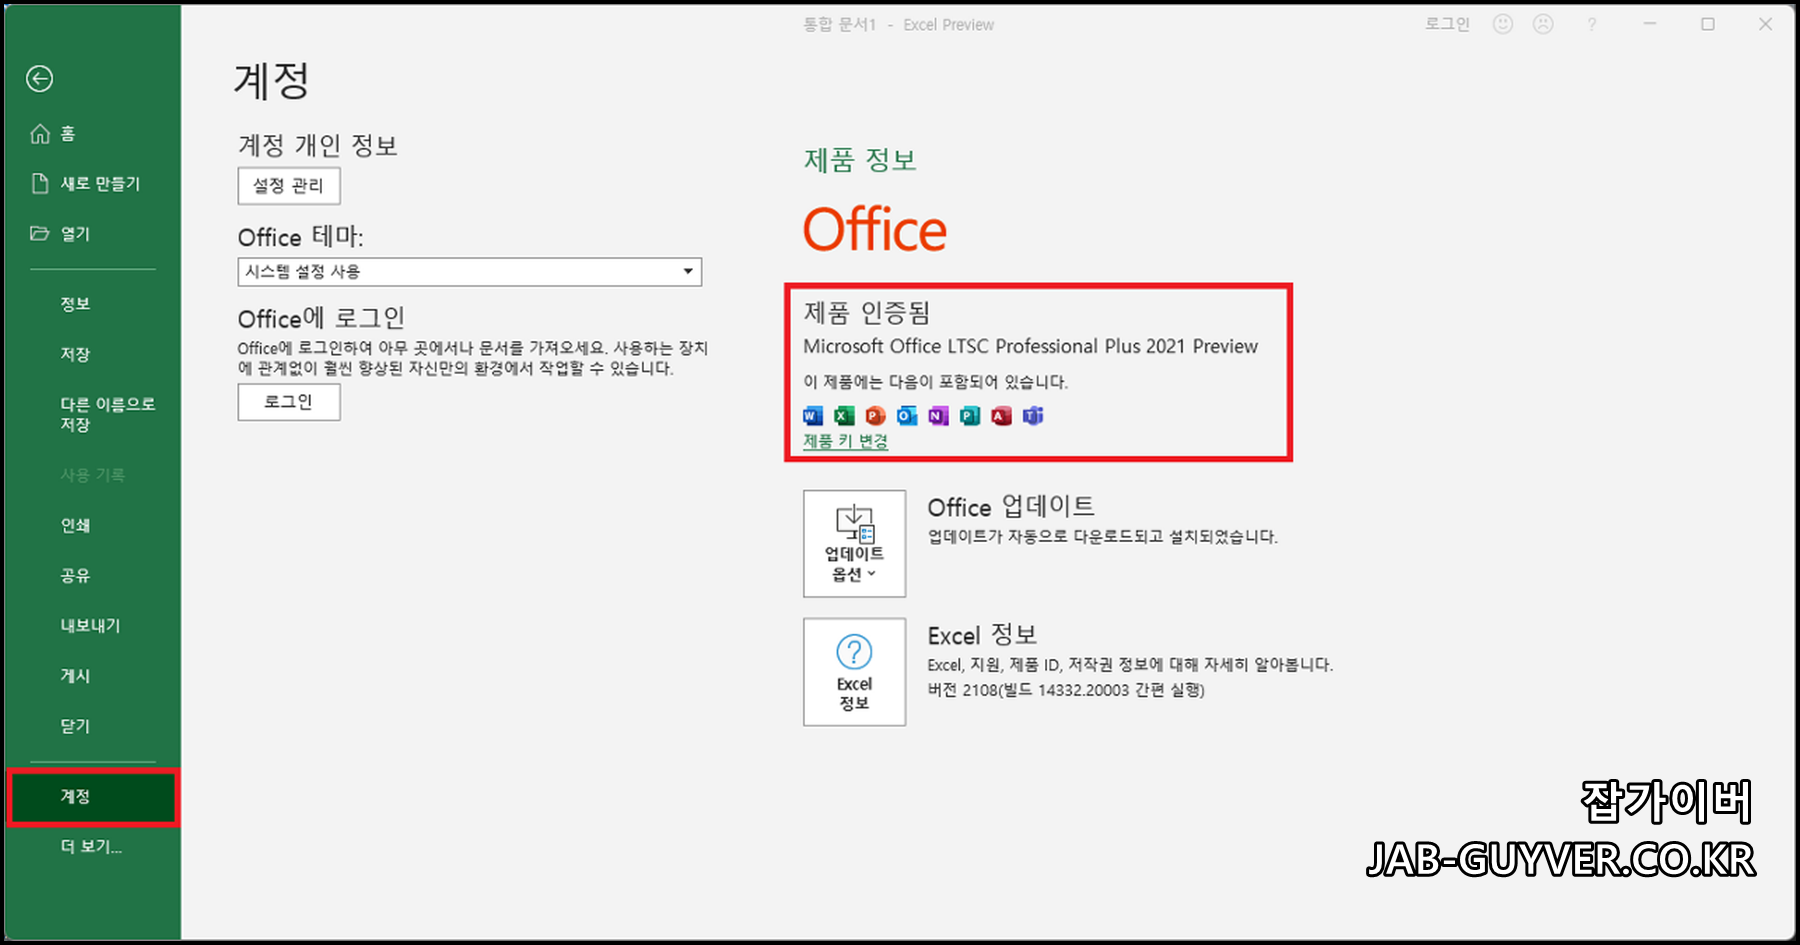The height and width of the screenshot is (945, 1800).
Task: Select the Publisher app icon
Action: click(x=968, y=416)
